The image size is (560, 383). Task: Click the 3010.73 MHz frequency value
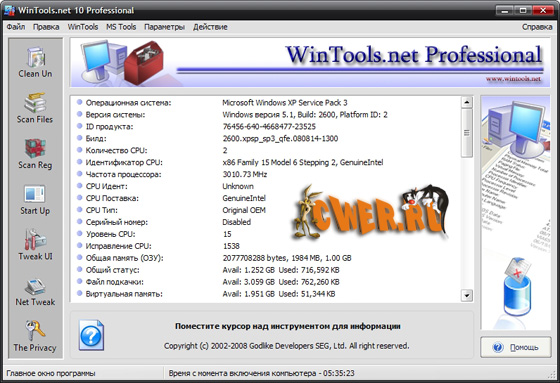245,175
